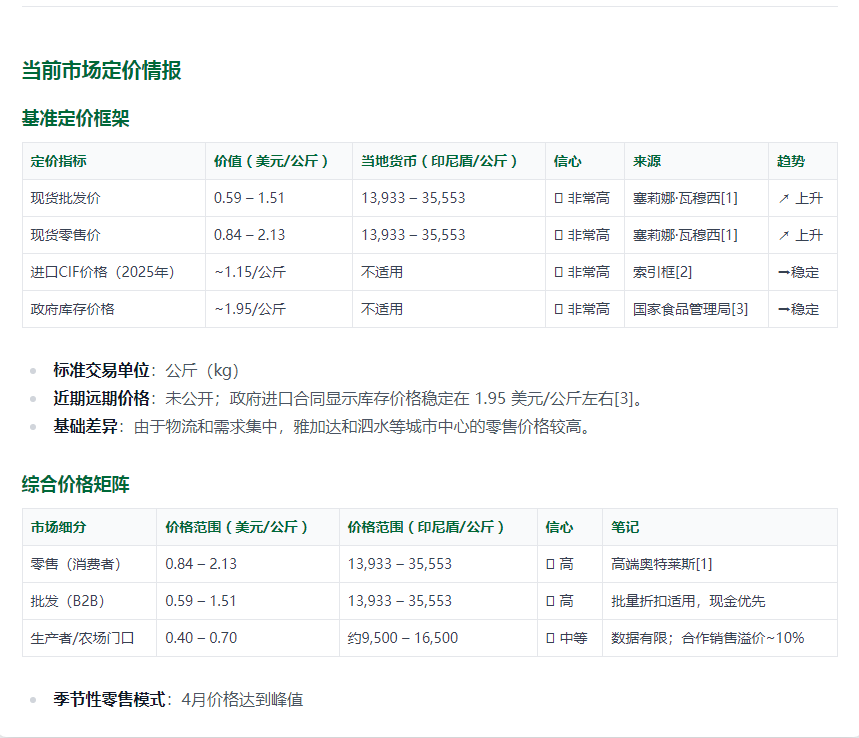The height and width of the screenshot is (738, 859).
Task: Click 高 confidence in 批发（B2B）row
Action: (560, 601)
